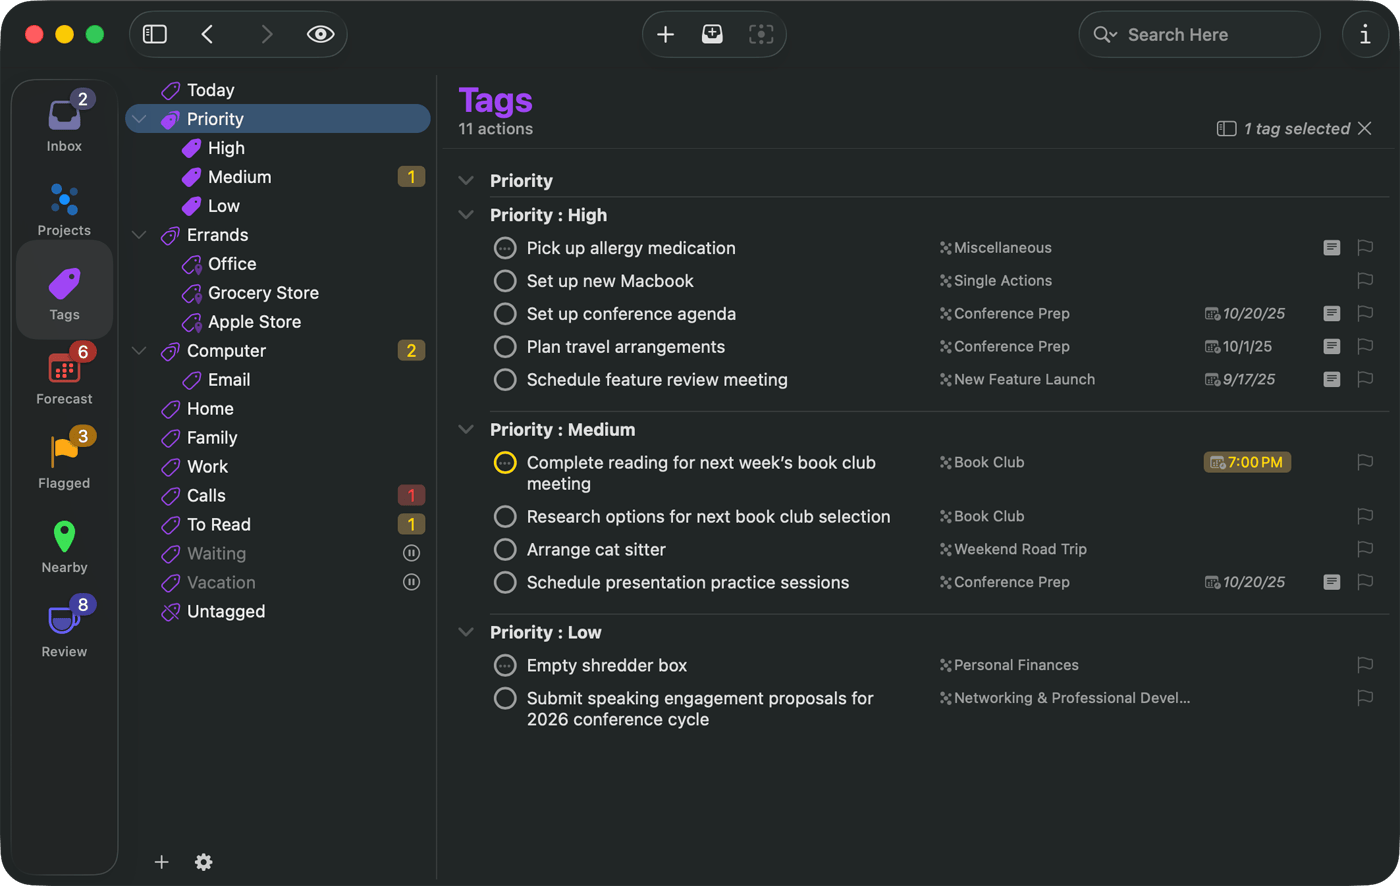Switch to the Projects perspective
Image resolution: width=1400 pixels, height=886 pixels.
(64, 207)
